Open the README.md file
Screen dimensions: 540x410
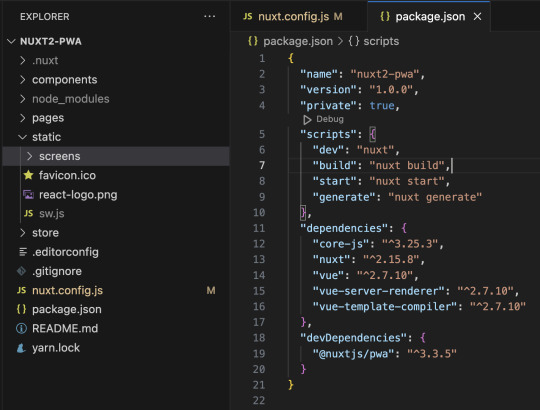(65, 328)
